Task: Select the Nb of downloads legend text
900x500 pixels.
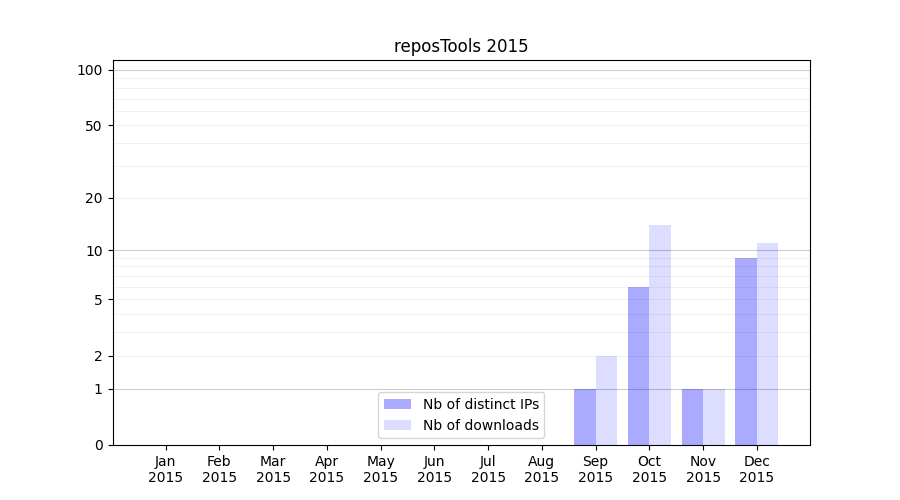Action: [x=480, y=425]
